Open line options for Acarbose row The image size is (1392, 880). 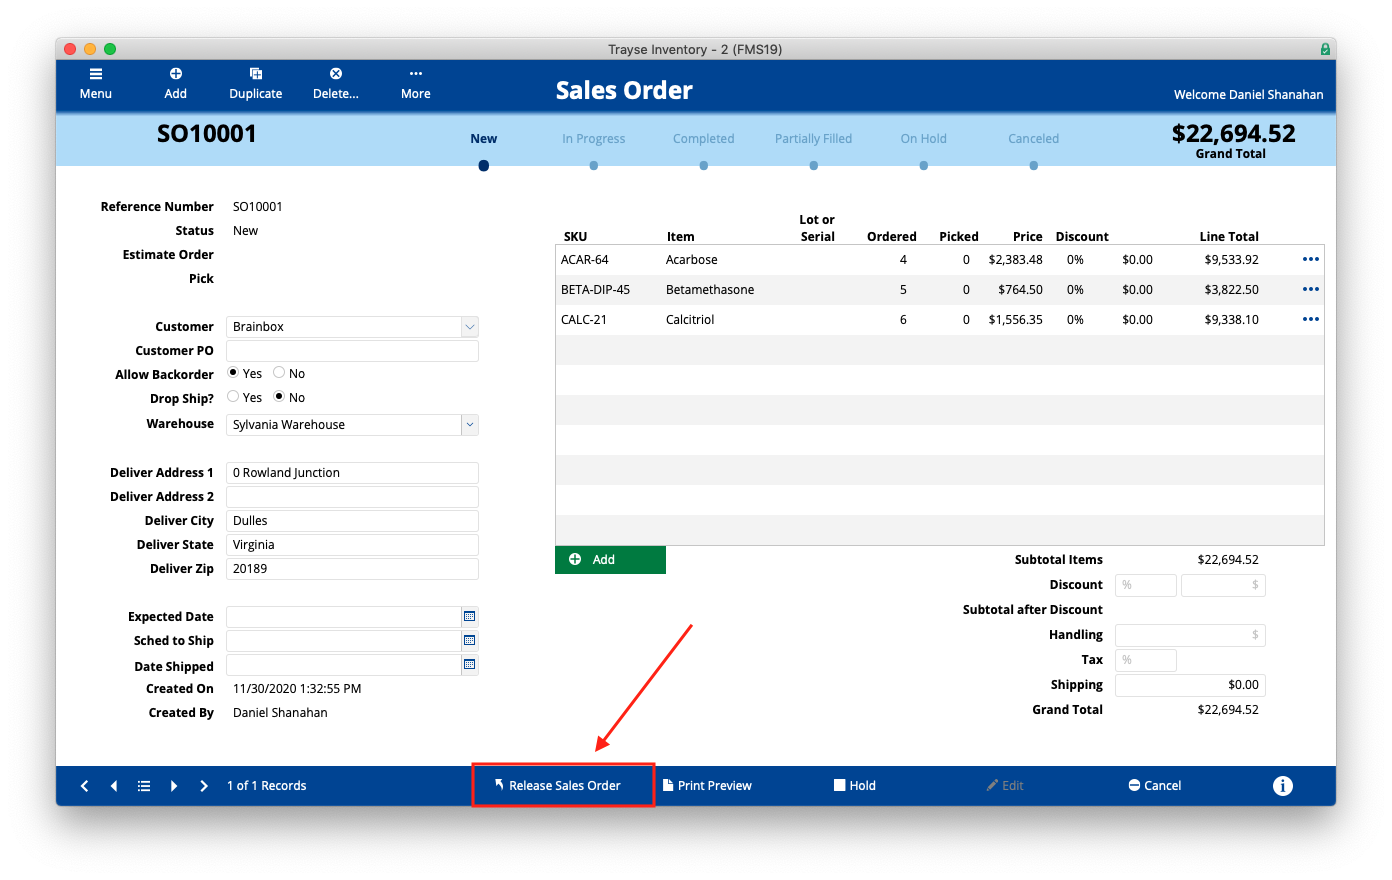coord(1311,259)
